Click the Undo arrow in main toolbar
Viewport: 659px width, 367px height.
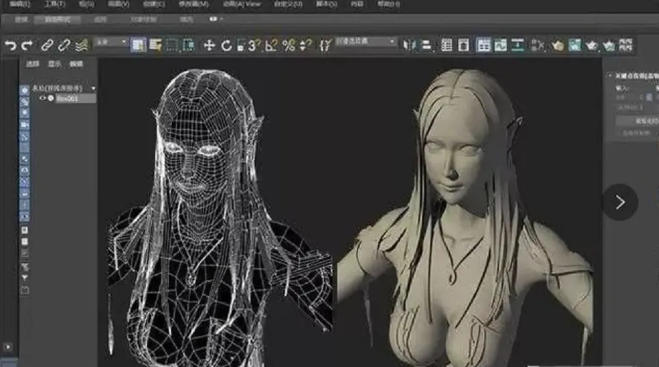11,45
